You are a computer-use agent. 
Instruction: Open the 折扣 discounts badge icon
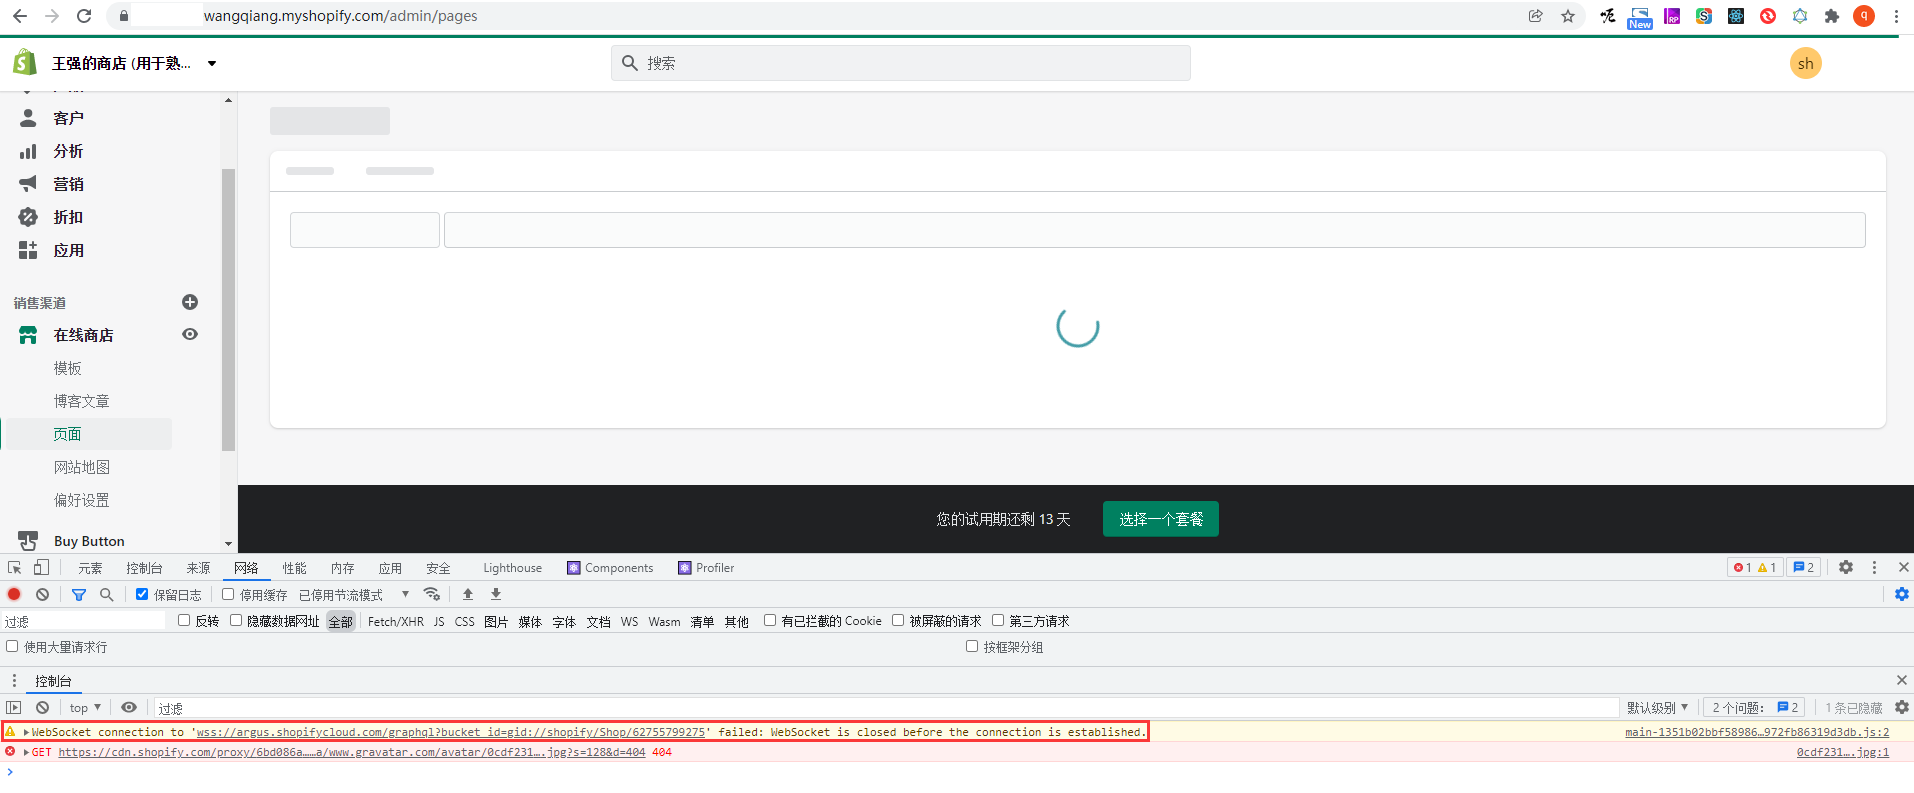coord(28,217)
